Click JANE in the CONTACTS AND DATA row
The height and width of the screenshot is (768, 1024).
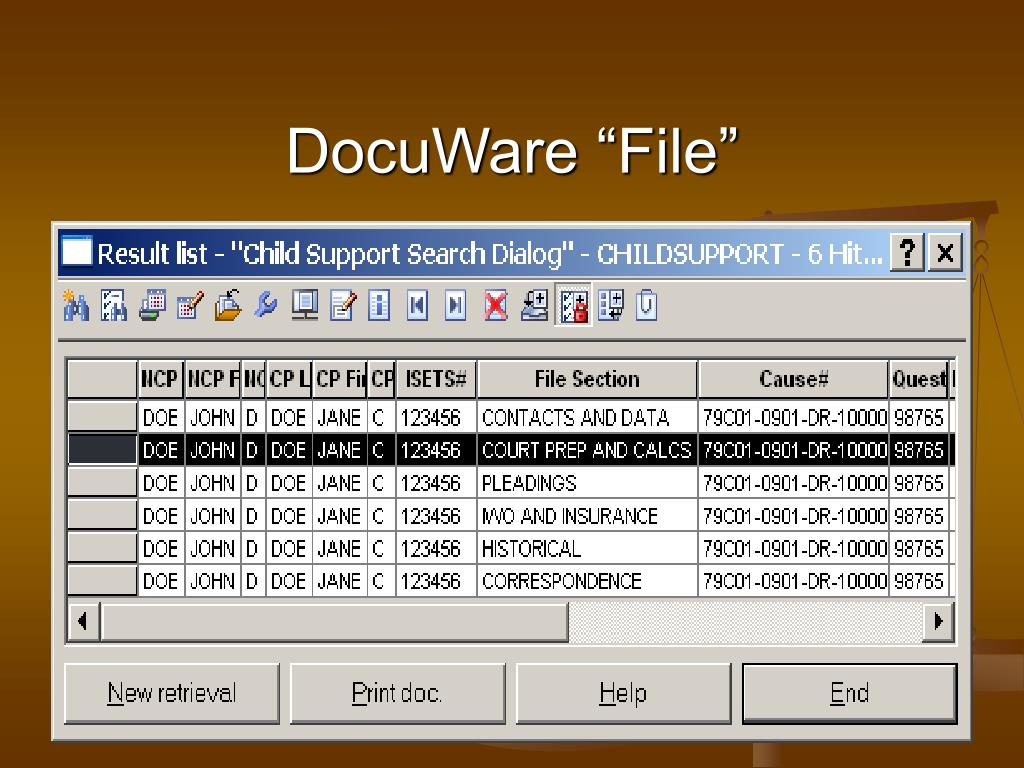[340, 417]
